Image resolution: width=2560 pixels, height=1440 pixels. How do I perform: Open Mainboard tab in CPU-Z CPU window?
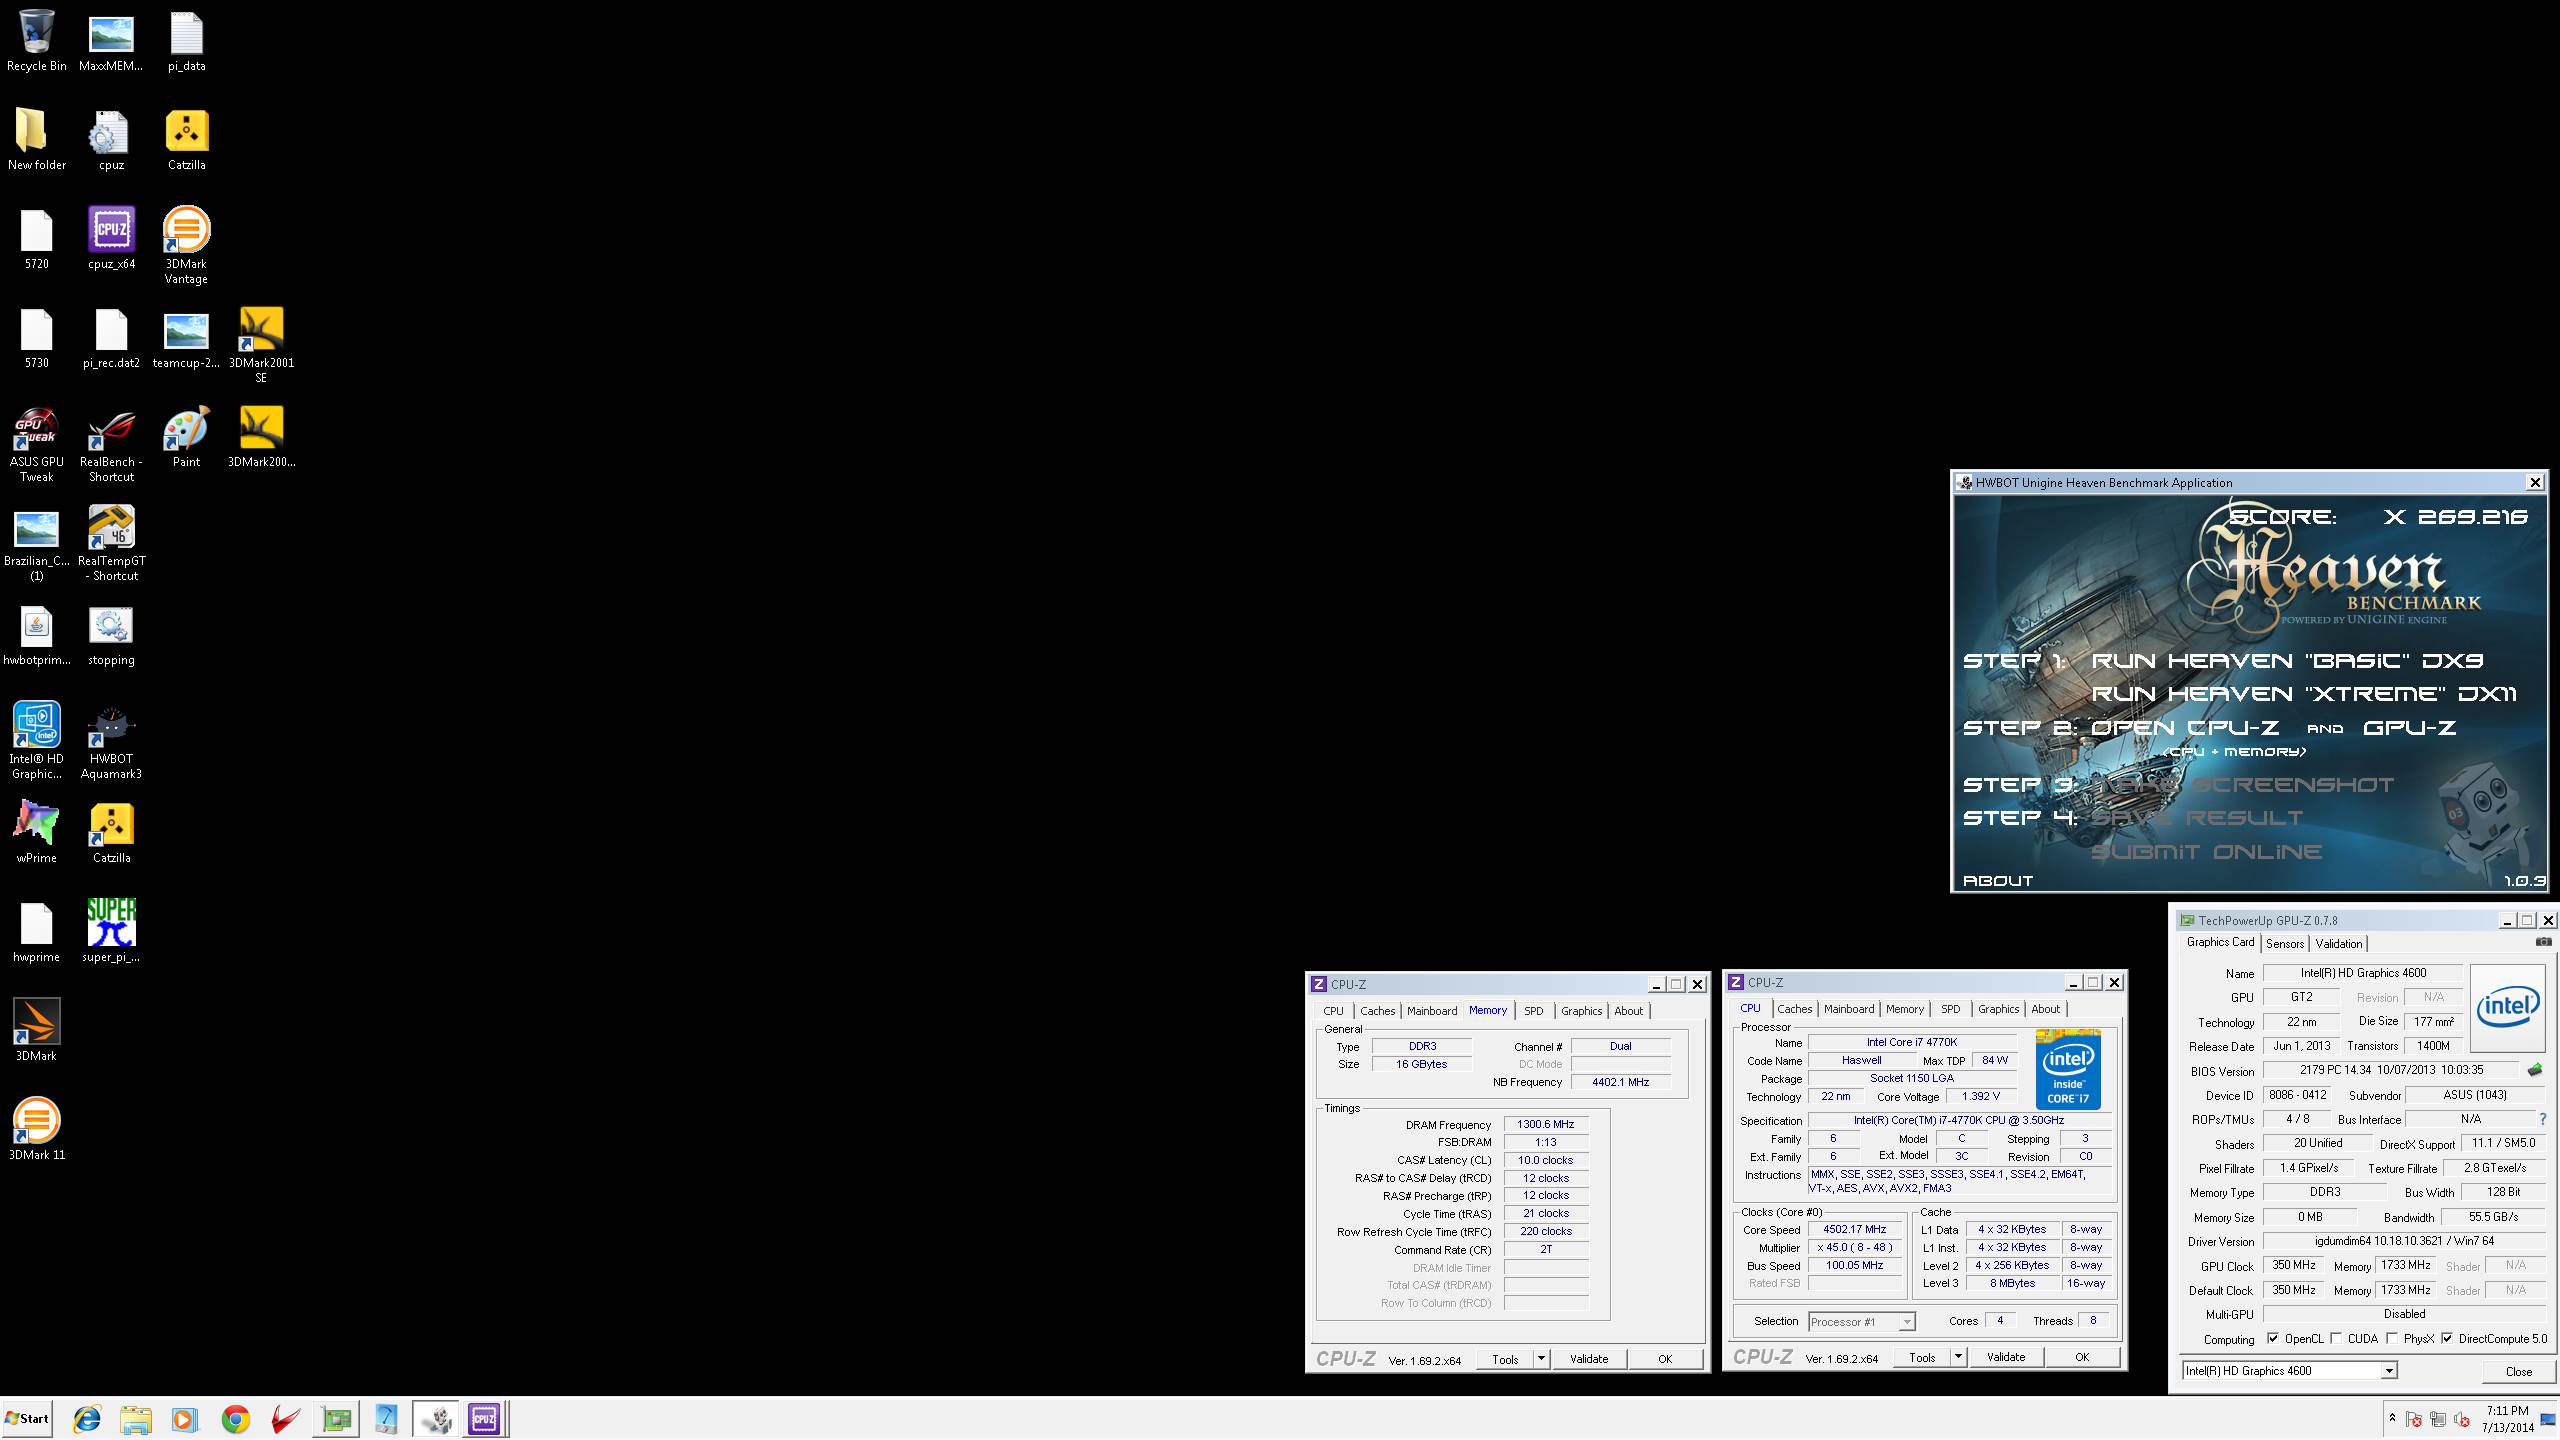tap(1849, 1009)
